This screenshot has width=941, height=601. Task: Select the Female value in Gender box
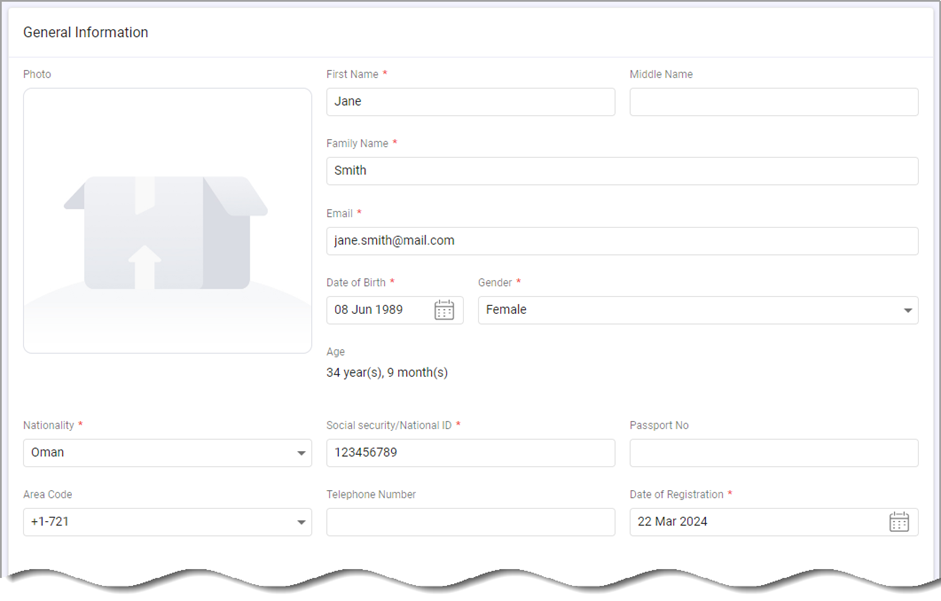point(506,310)
